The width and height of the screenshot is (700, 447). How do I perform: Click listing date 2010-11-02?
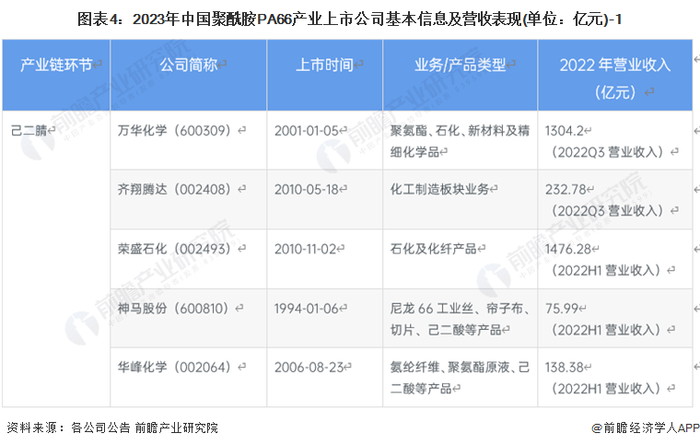click(x=305, y=249)
